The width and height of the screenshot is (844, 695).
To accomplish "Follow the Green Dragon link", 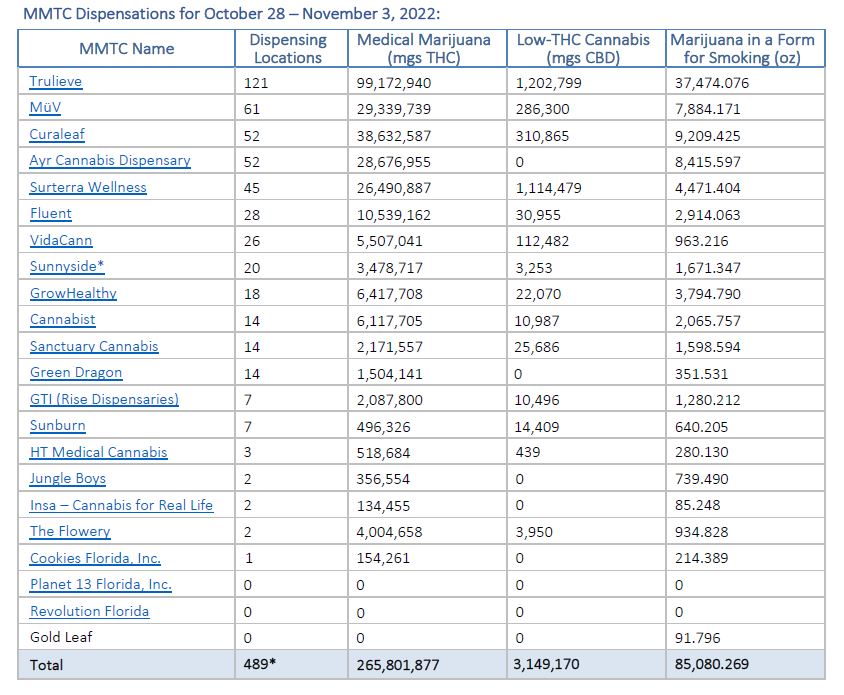I will (76, 373).
